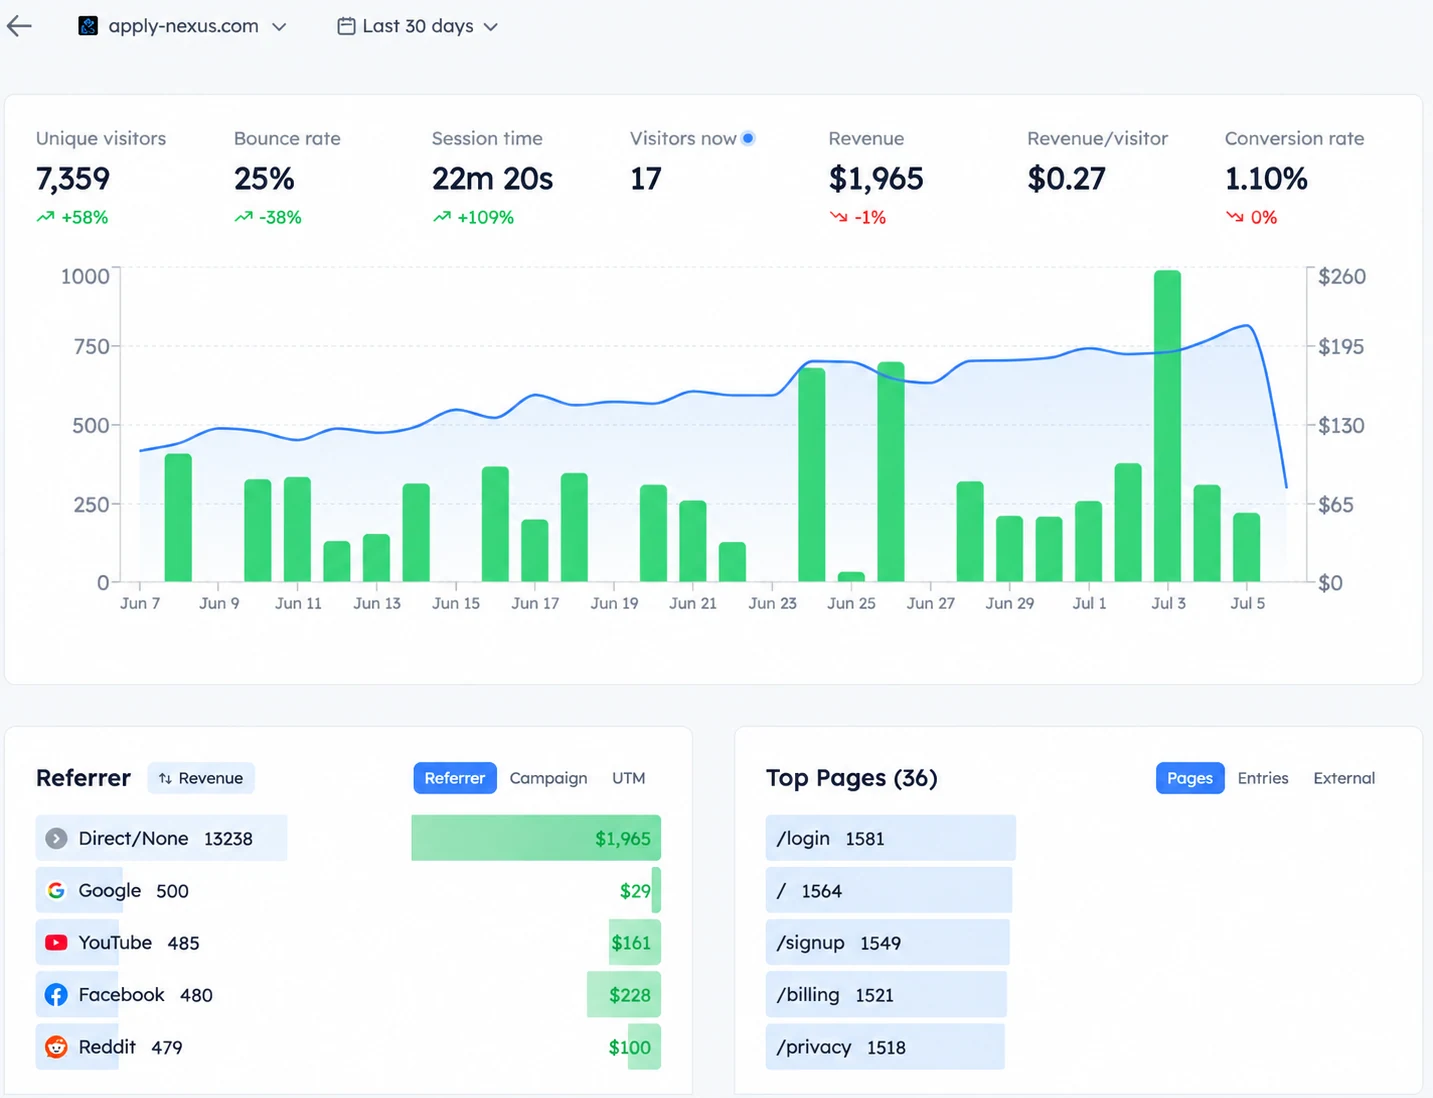Click the Facebook 480 referrer row
Viewport: 1433px width, 1098px height.
348,995
